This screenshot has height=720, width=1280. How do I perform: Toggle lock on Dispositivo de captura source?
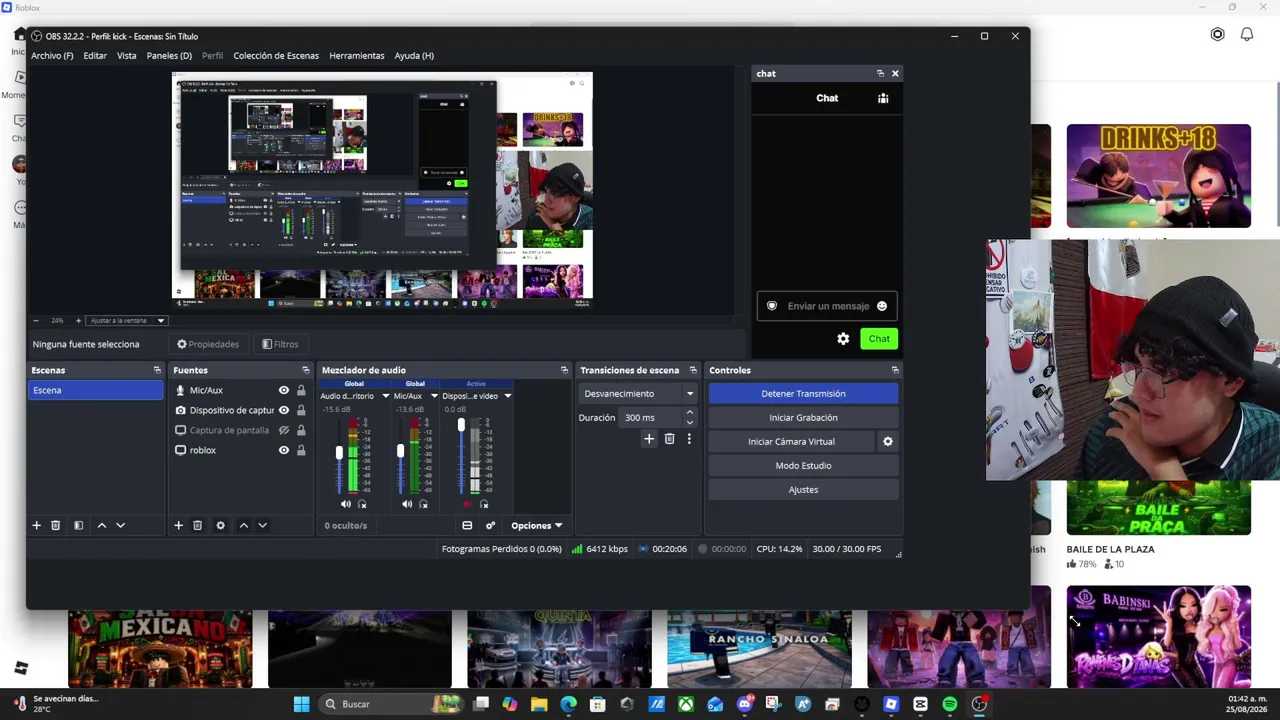(301, 410)
